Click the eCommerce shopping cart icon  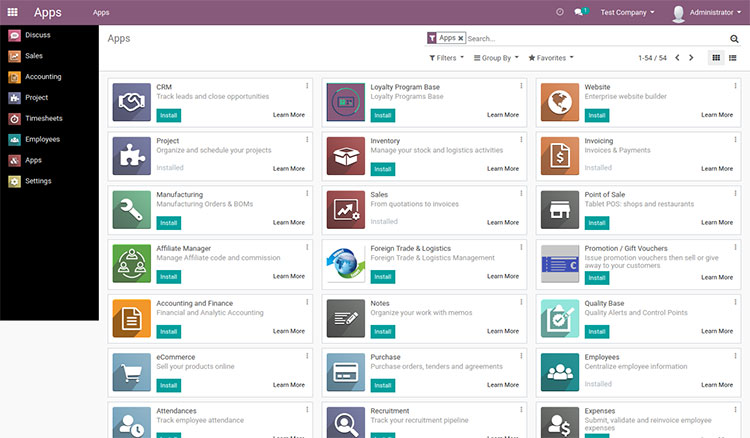132,371
